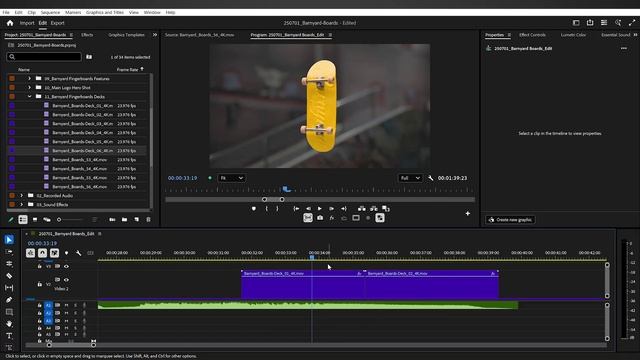Click the Home icon
The height and width of the screenshot is (360, 640).
pos(10,23)
